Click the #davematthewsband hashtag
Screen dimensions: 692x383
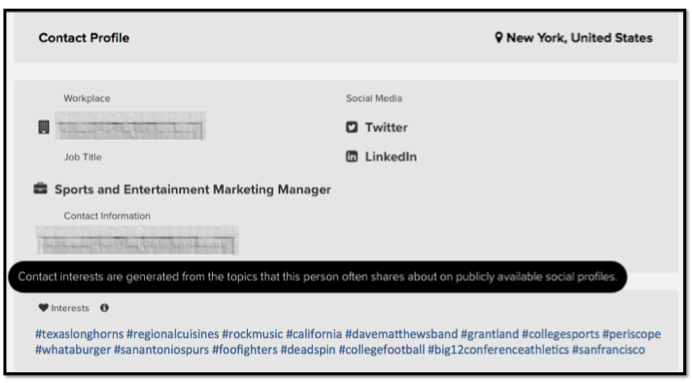pos(402,334)
